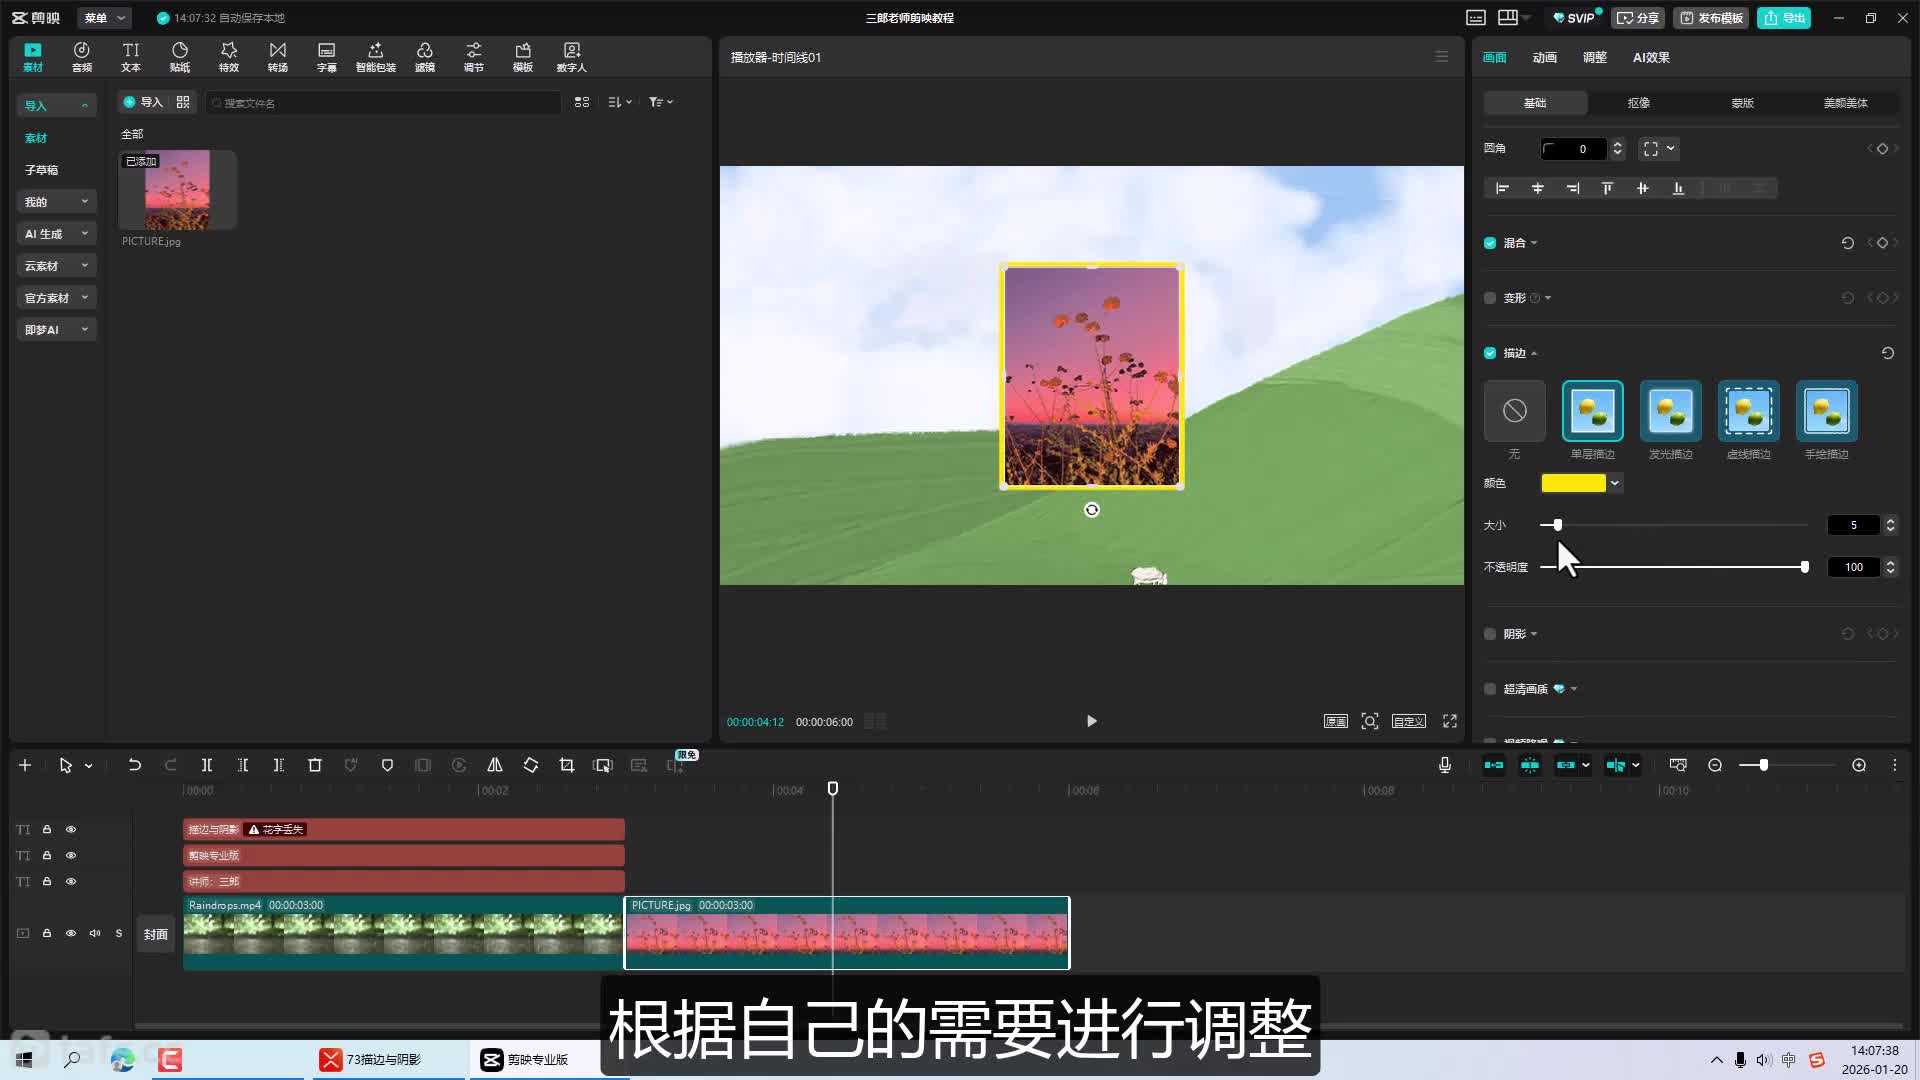Open the 贴纸 stickers panel

tap(180, 57)
